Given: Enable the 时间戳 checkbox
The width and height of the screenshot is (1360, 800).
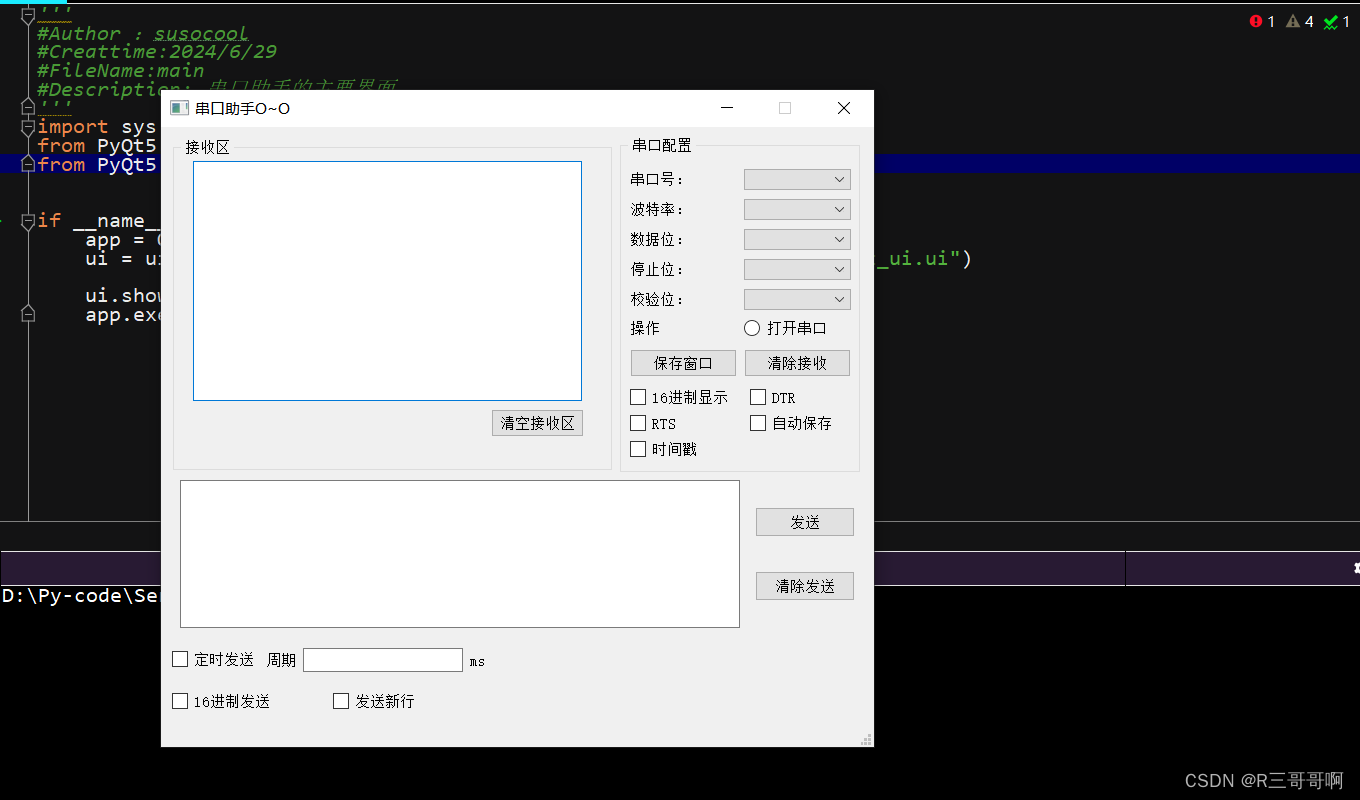Looking at the screenshot, I should coord(638,449).
